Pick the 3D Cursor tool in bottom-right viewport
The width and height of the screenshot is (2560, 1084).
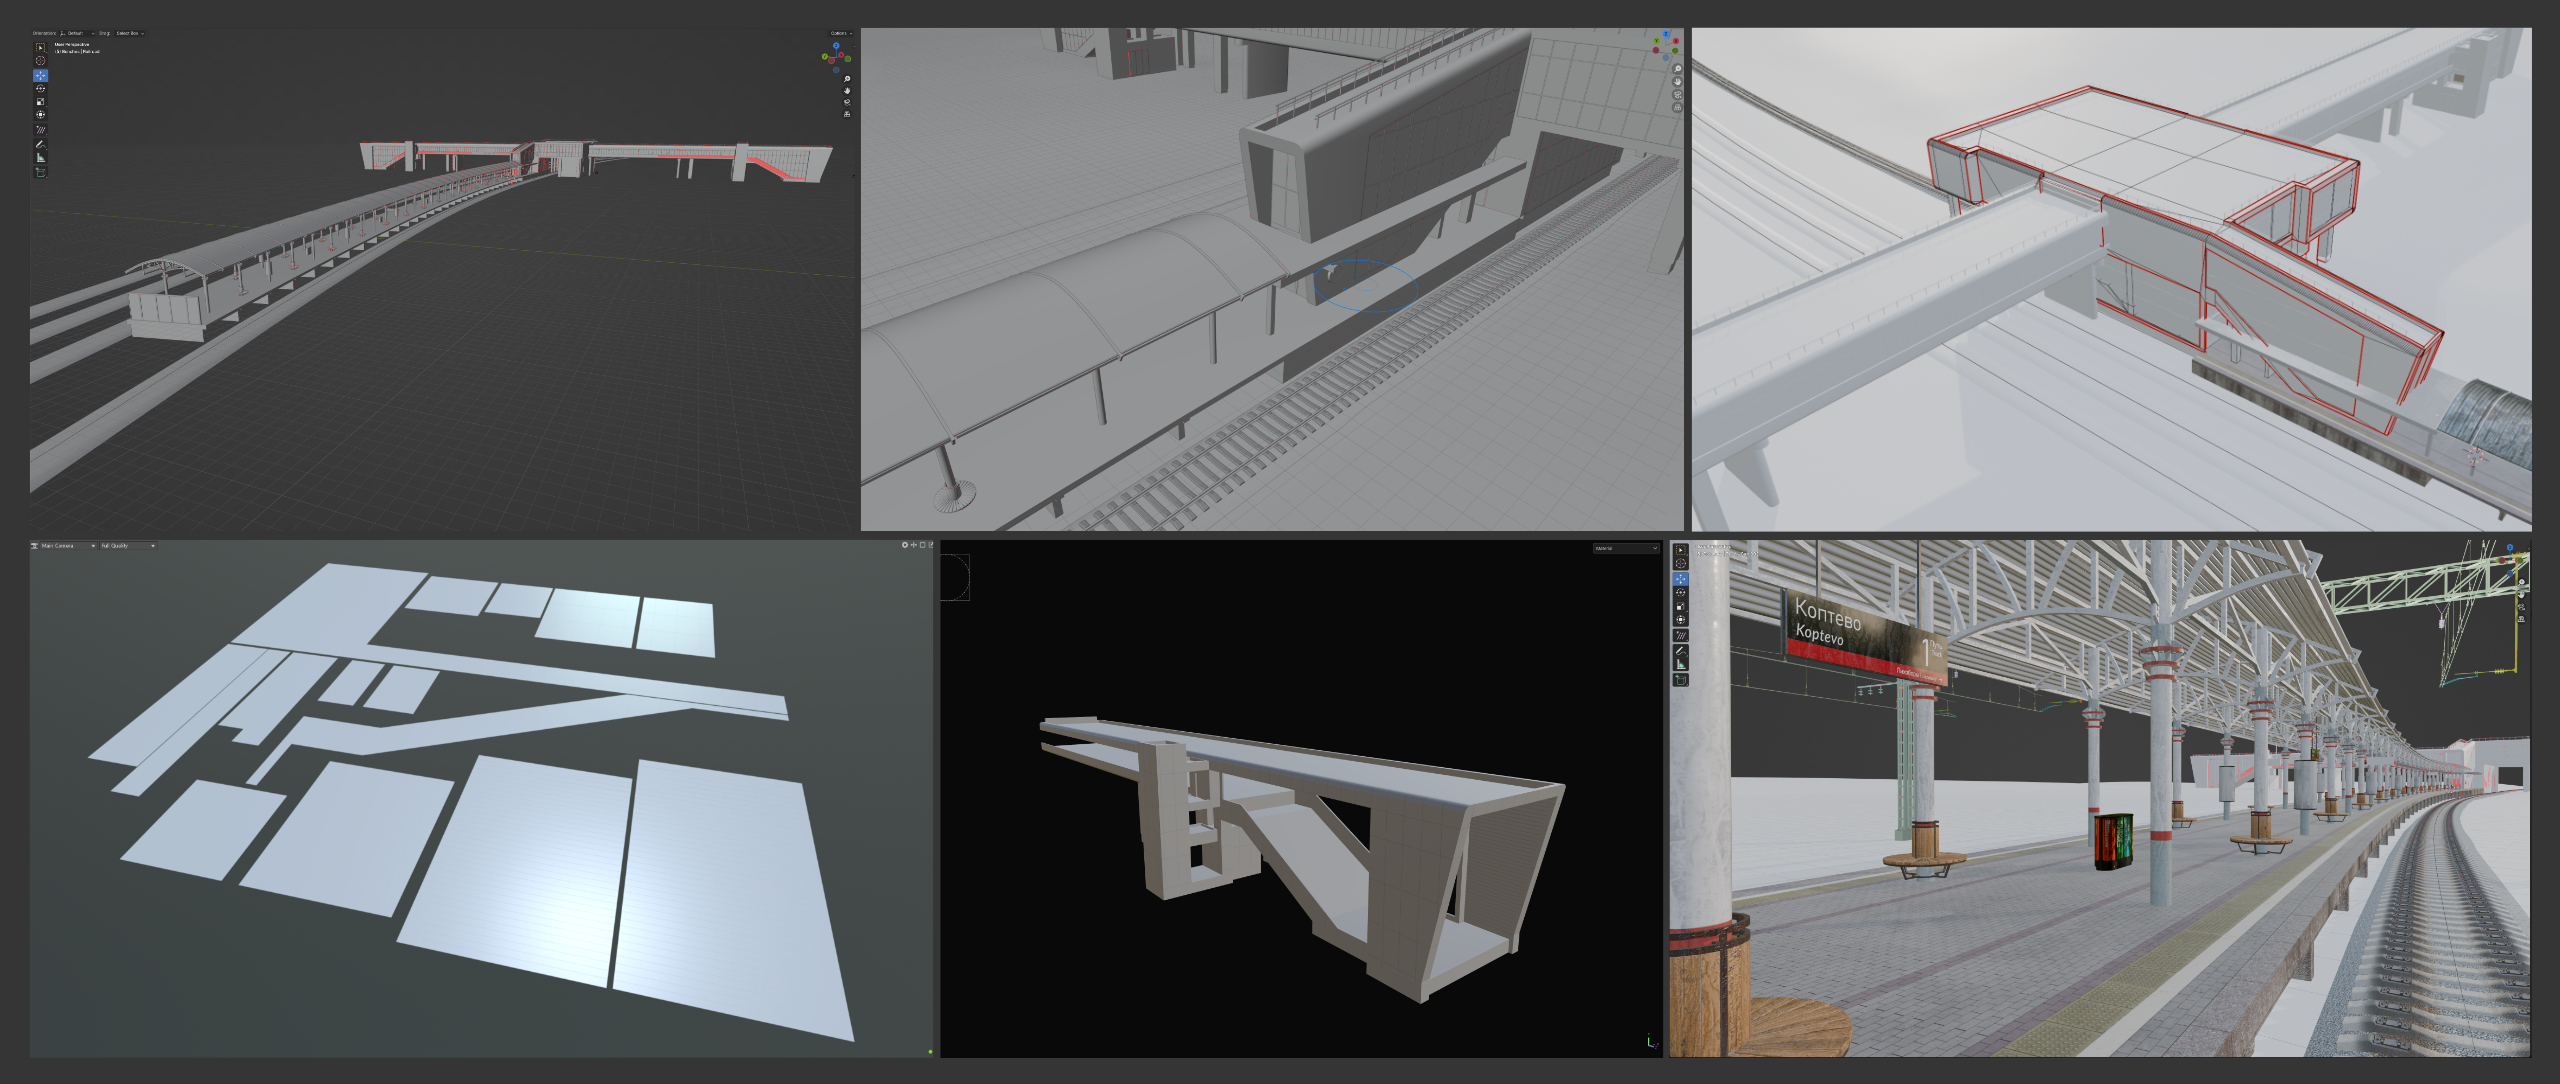pyautogui.click(x=1681, y=564)
